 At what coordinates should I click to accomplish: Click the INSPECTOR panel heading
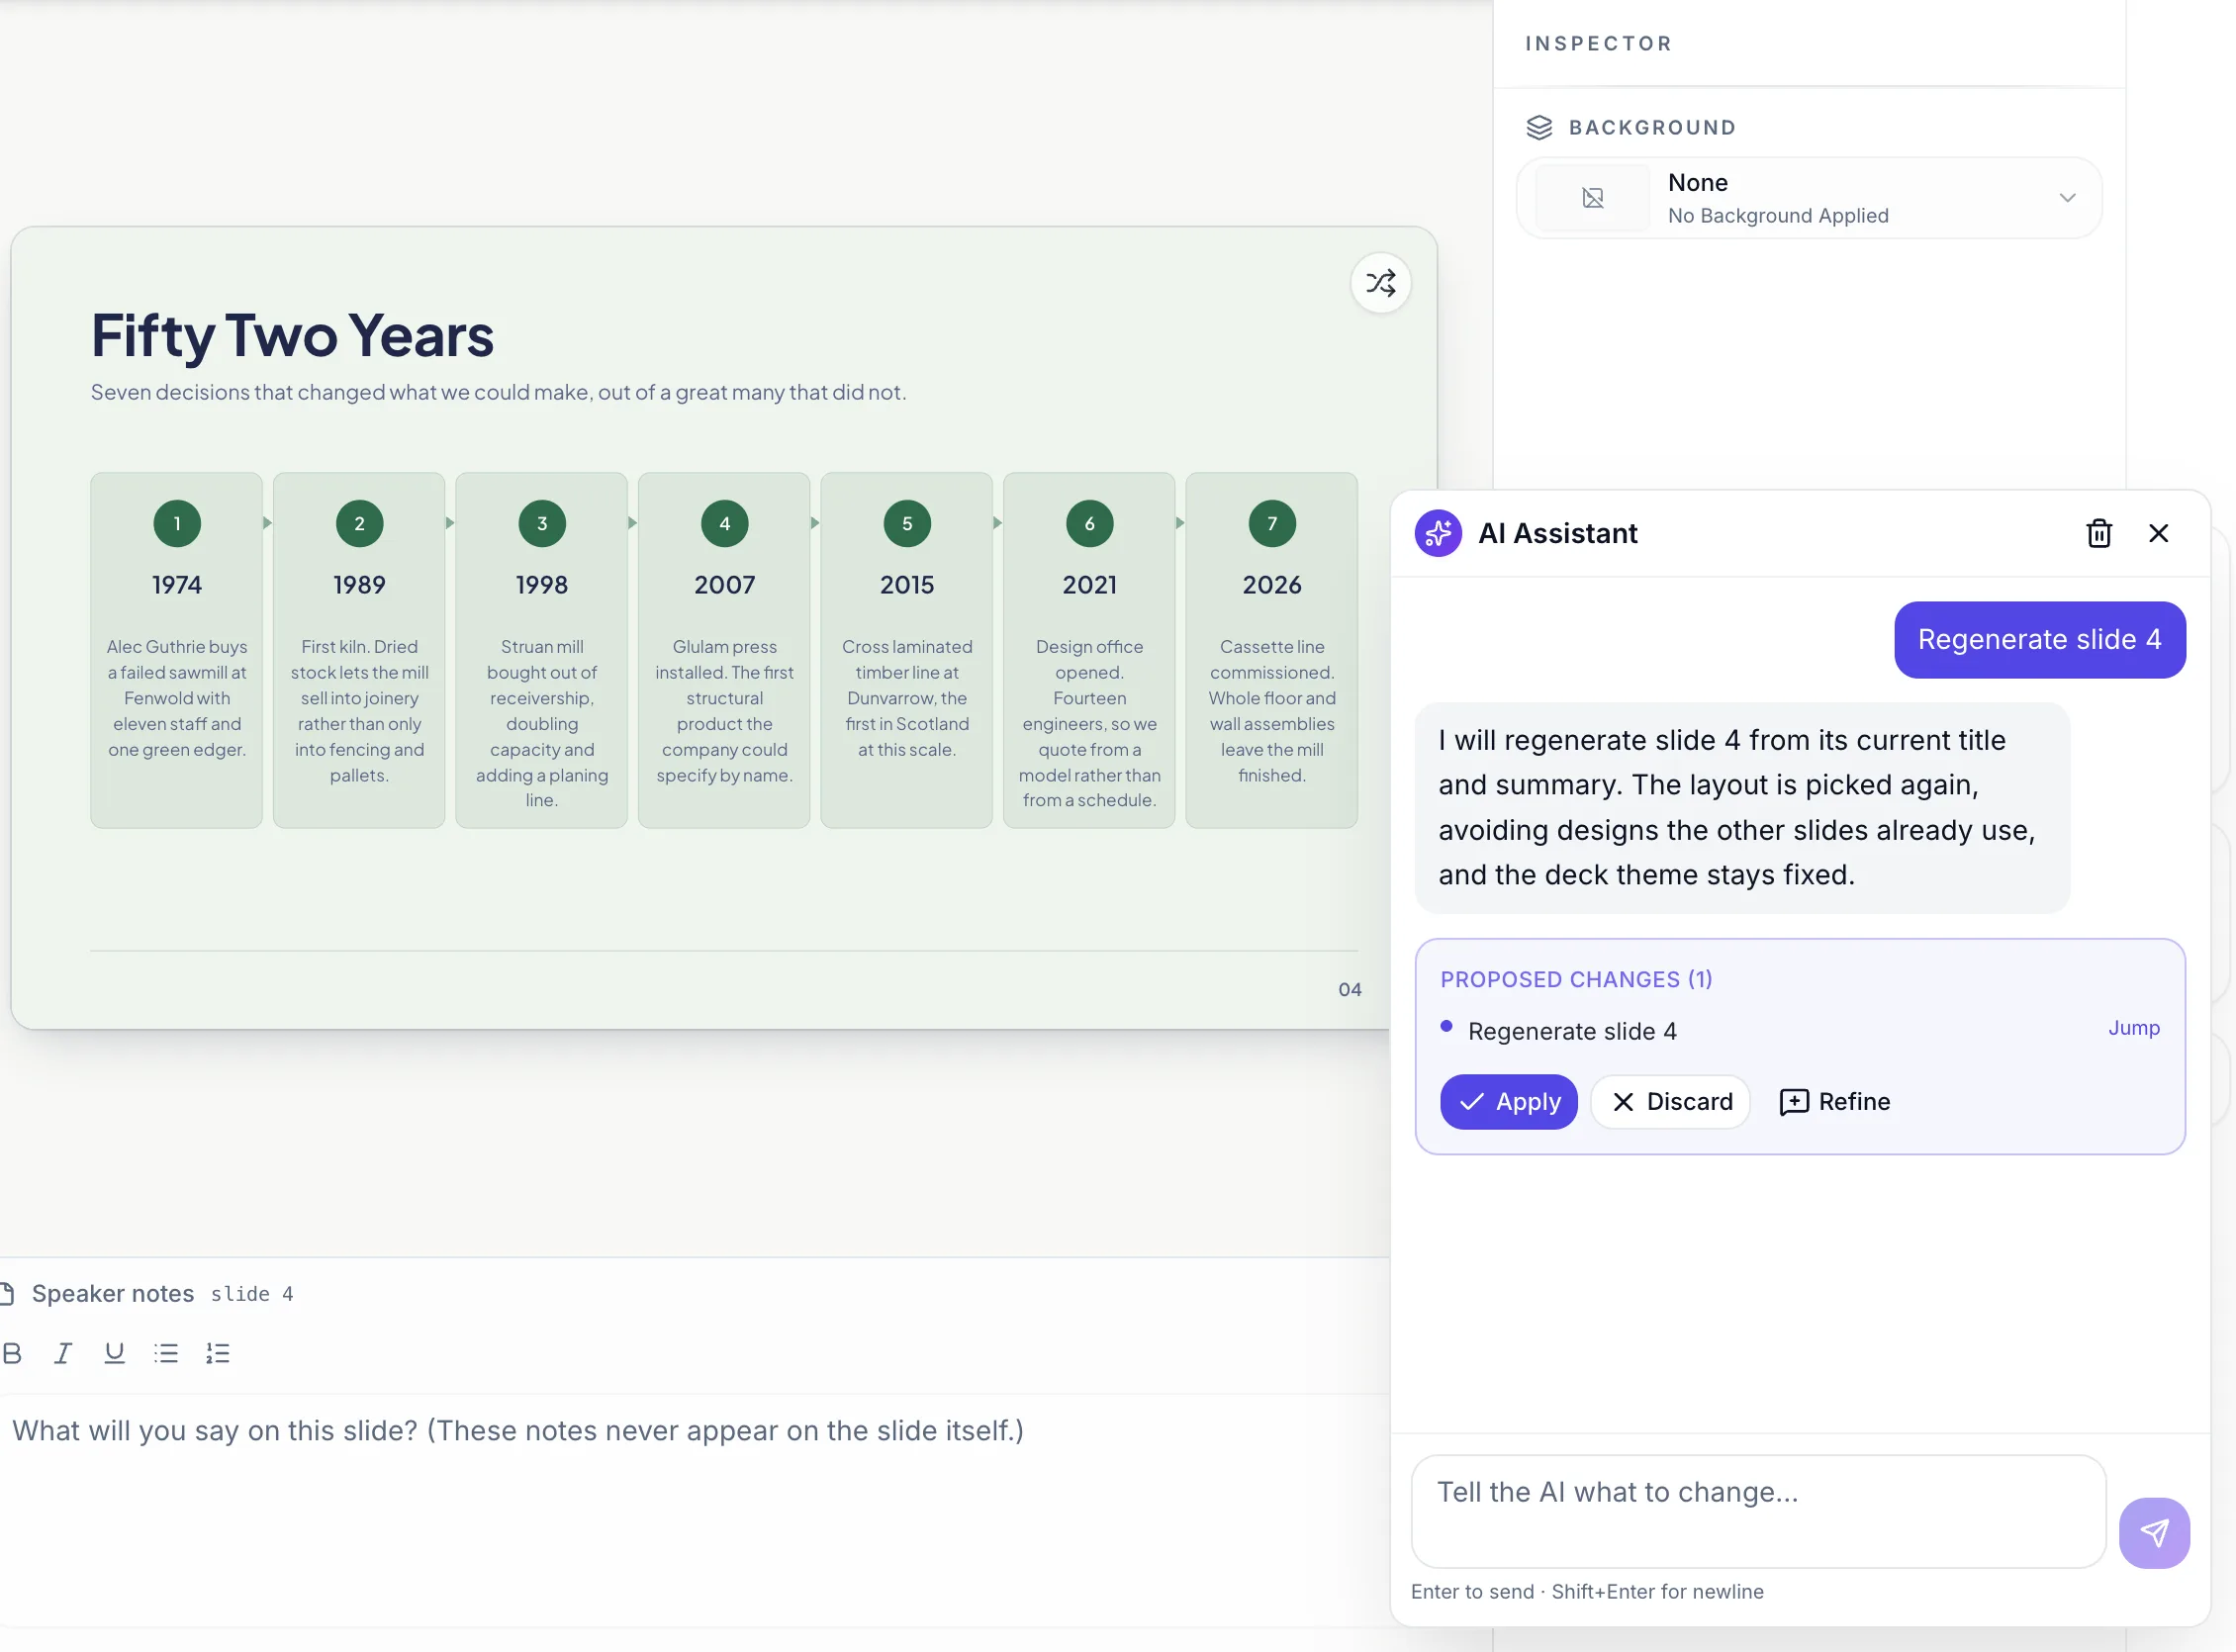[1598, 44]
